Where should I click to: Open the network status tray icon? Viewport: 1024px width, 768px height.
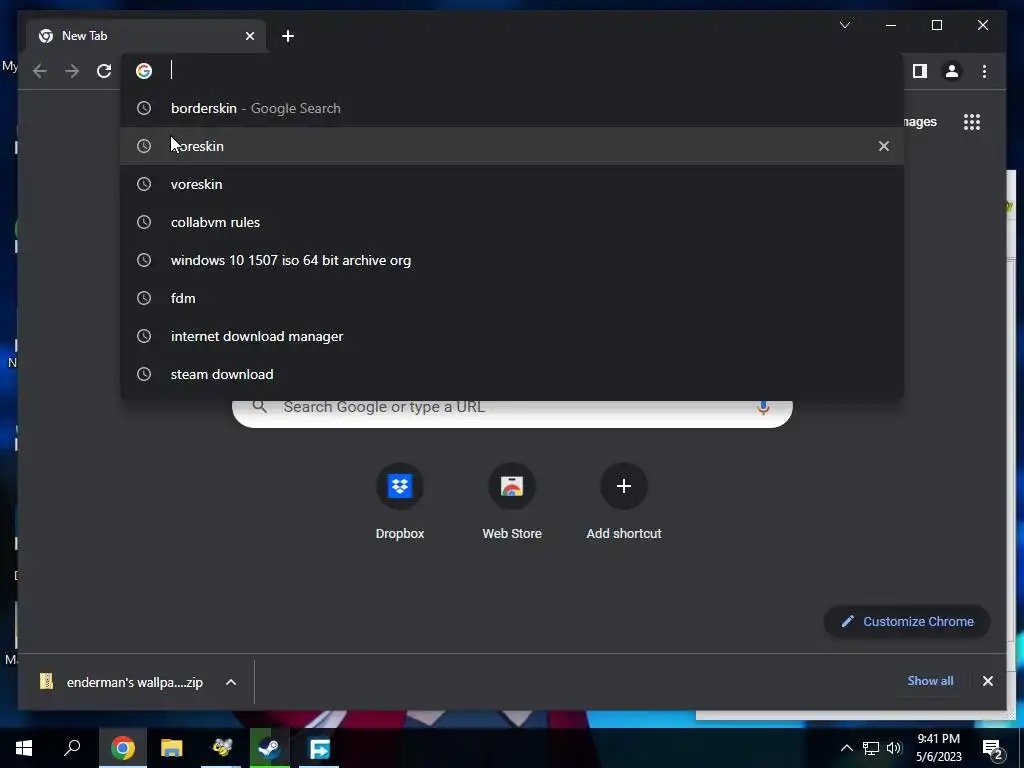click(871, 748)
